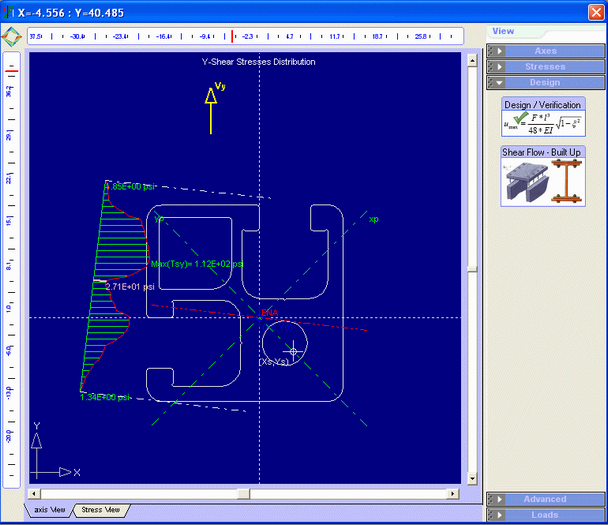608x525 pixels.
Task: Open the Design / Verification formula tool
Action: pos(543,117)
